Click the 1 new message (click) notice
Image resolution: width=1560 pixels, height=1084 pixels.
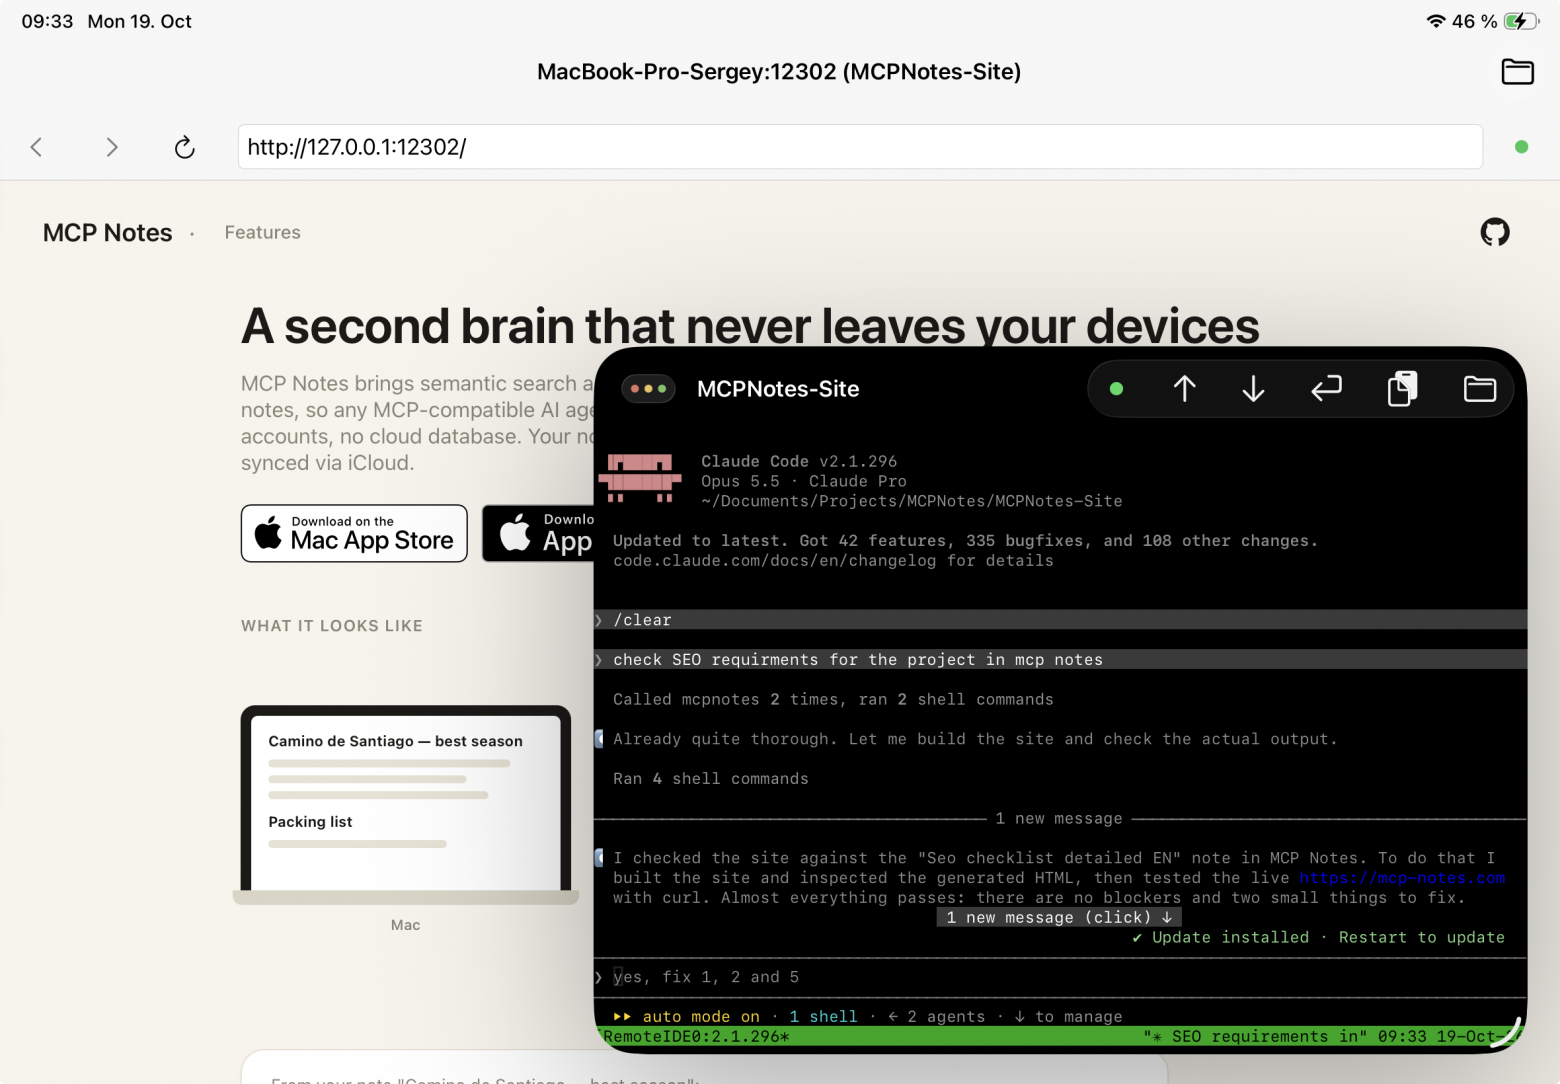(1059, 917)
